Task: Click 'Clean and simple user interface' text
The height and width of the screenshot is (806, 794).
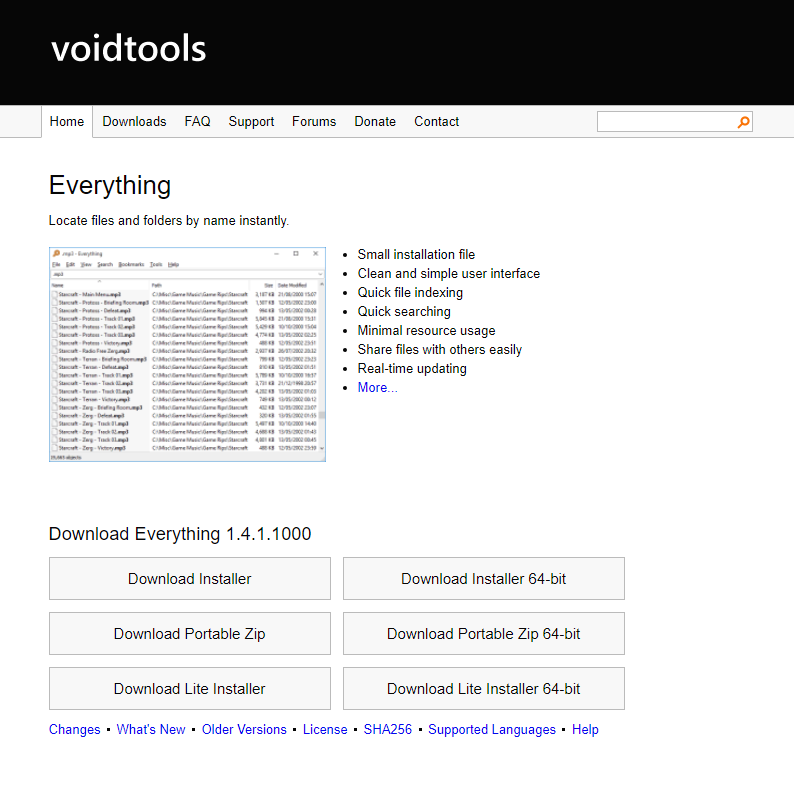Action: 449,273
